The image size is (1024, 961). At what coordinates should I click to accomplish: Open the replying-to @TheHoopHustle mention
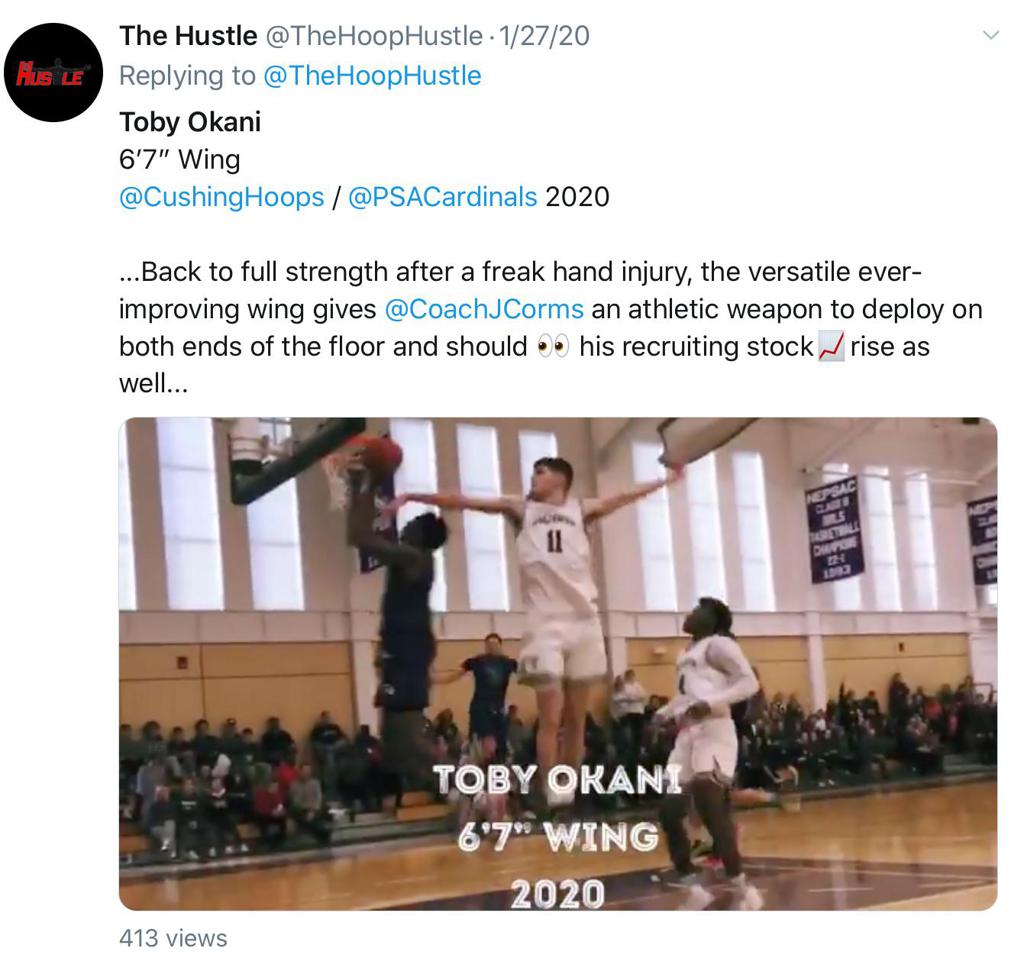372,76
